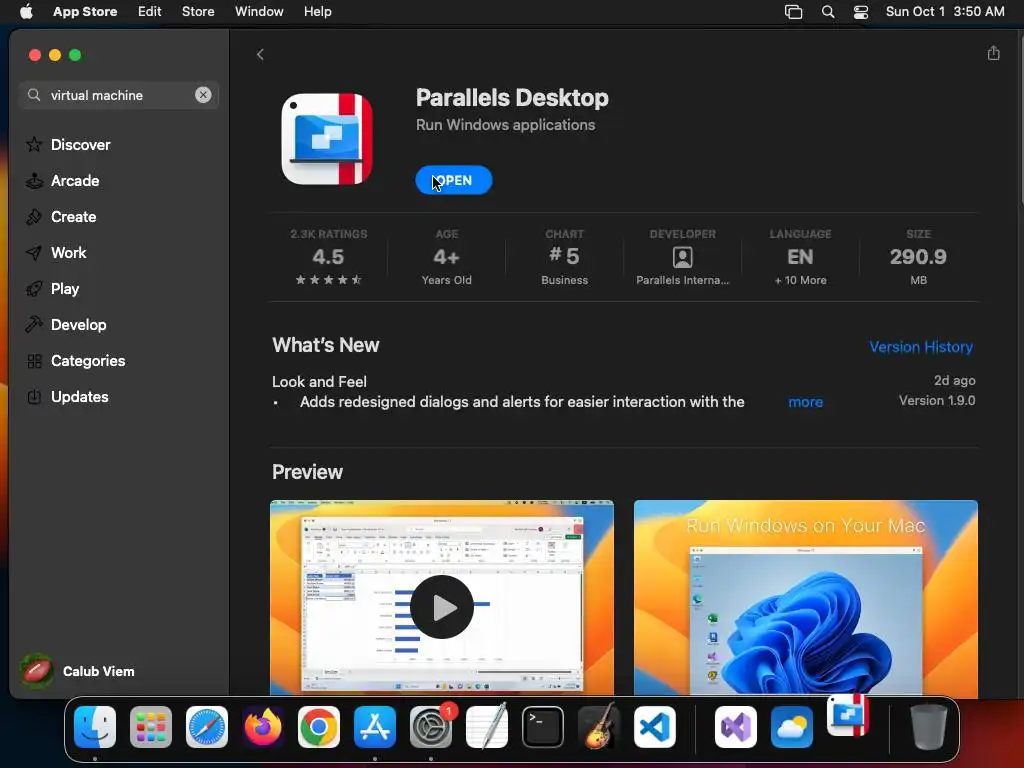Open the Window menu

pos(259,12)
